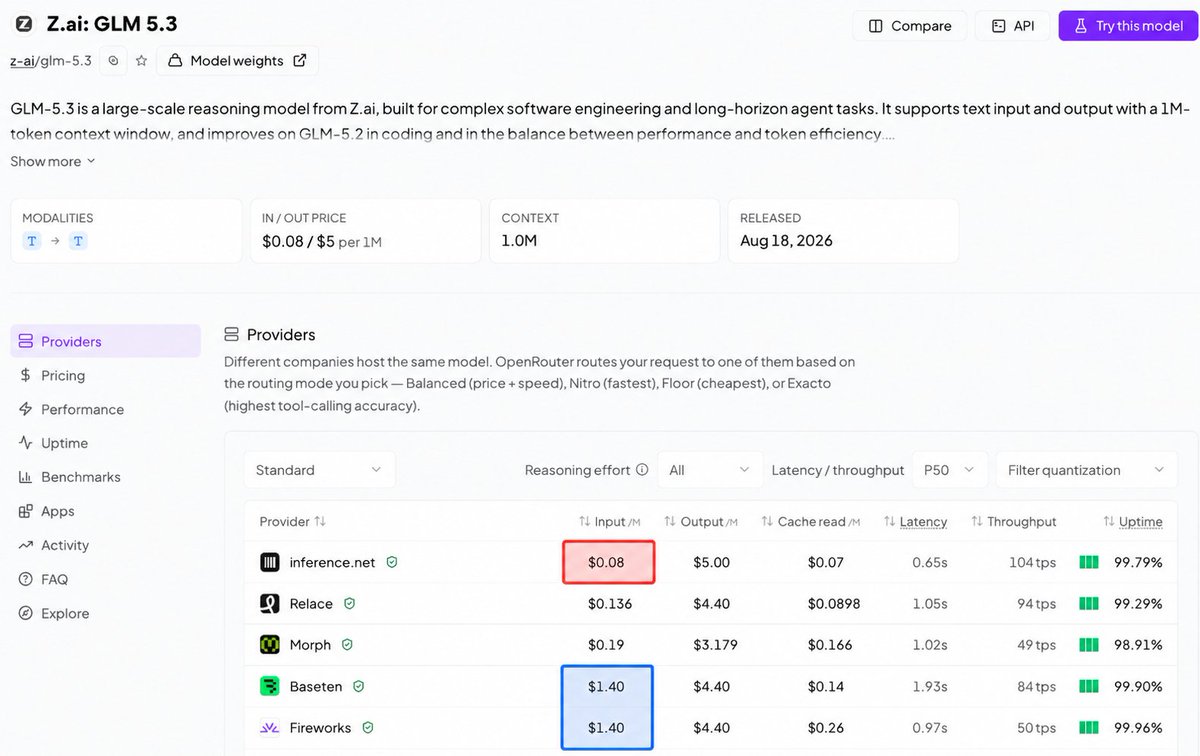Click the Reasoning effort info icon
The height and width of the screenshot is (756, 1200).
pyautogui.click(x=642, y=470)
